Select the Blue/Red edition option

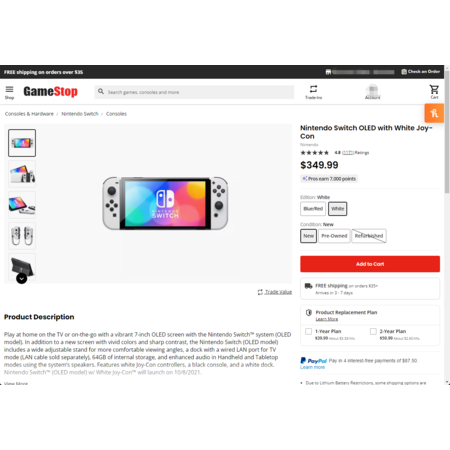point(313,209)
